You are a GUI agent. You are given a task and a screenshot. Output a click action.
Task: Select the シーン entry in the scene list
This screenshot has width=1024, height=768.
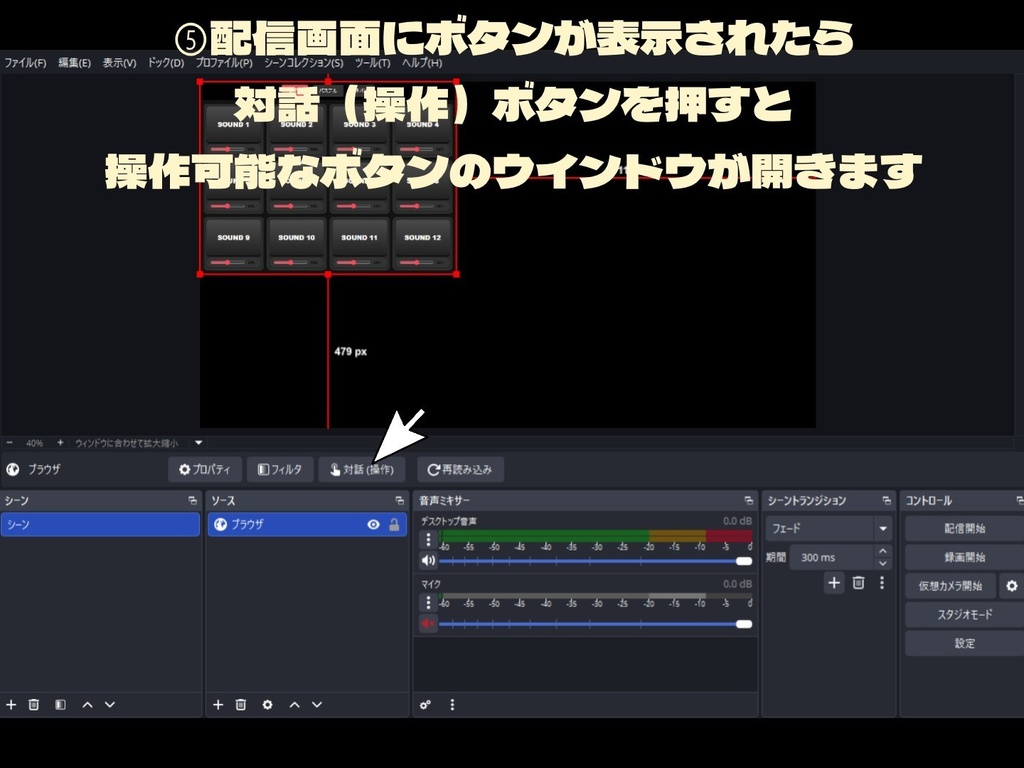pyautogui.click(x=100, y=524)
